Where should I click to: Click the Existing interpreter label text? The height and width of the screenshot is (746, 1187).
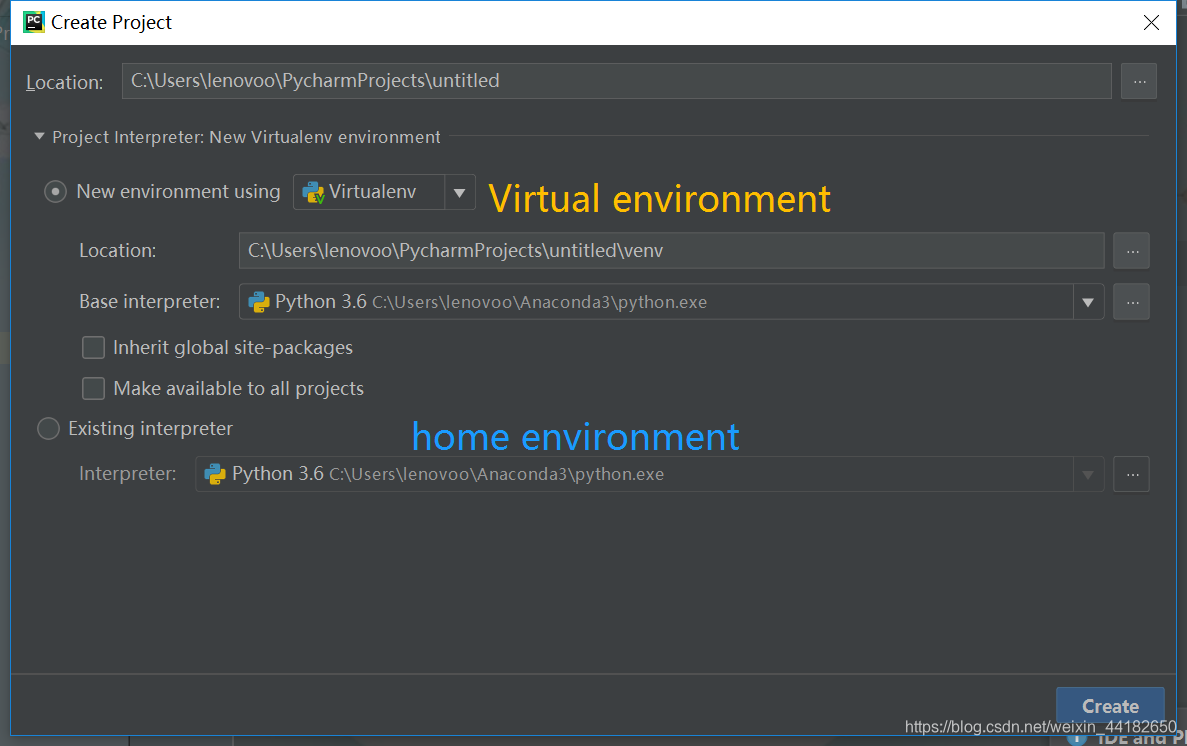click(x=151, y=429)
